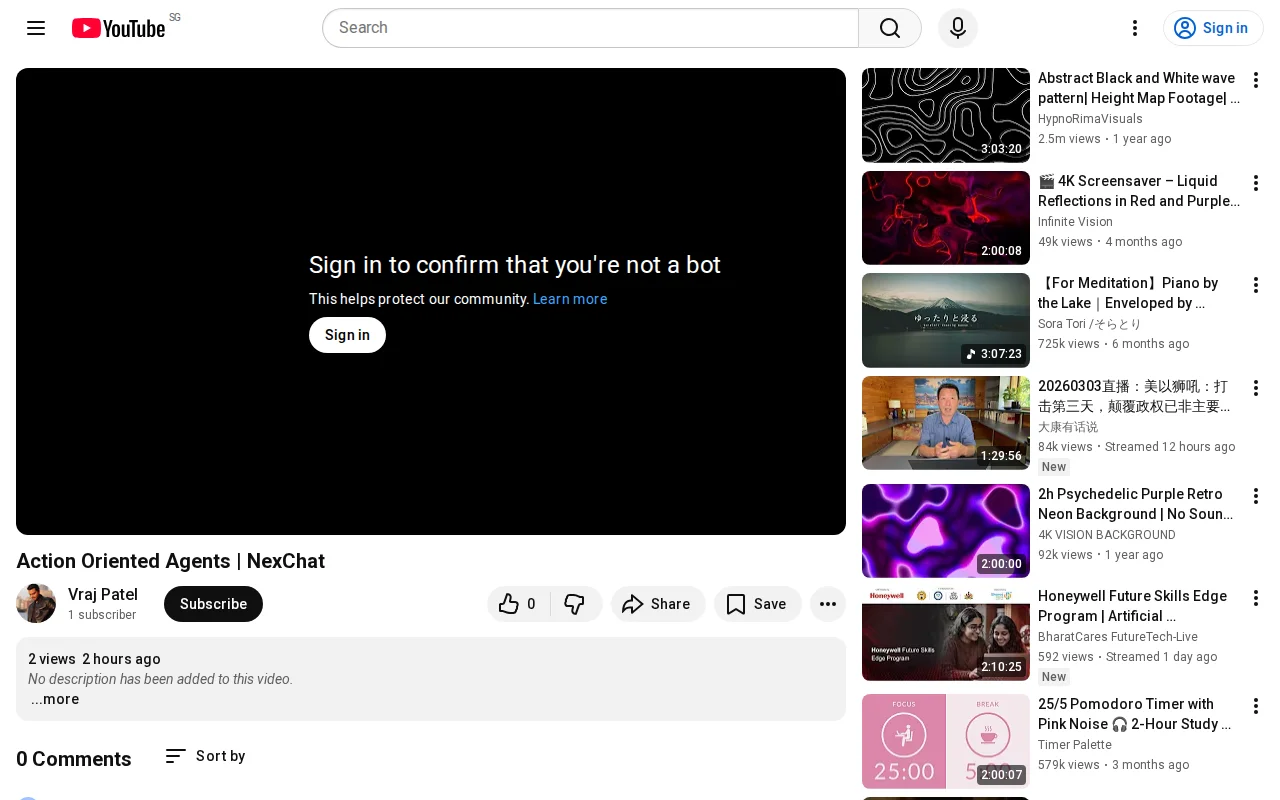
Task: Visit Sora Tori channel
Action: pos(1089,324)
